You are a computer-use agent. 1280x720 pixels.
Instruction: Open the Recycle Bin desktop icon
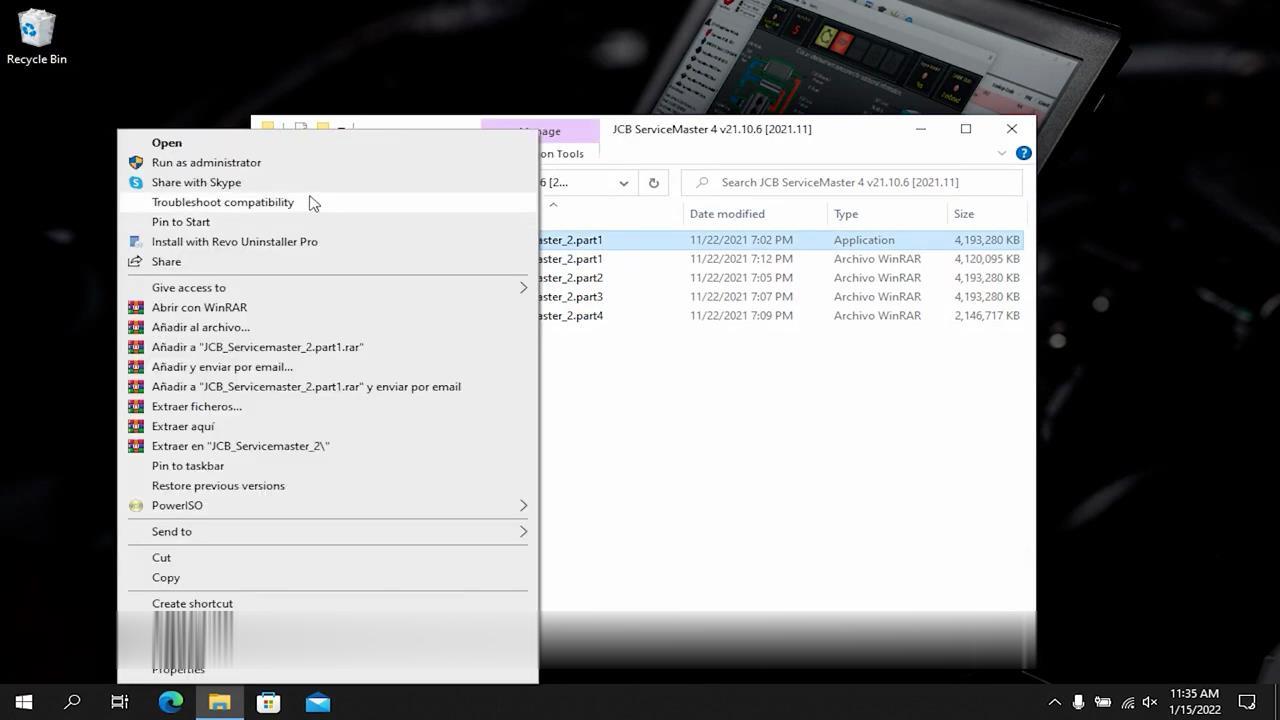tap(36, 37)
